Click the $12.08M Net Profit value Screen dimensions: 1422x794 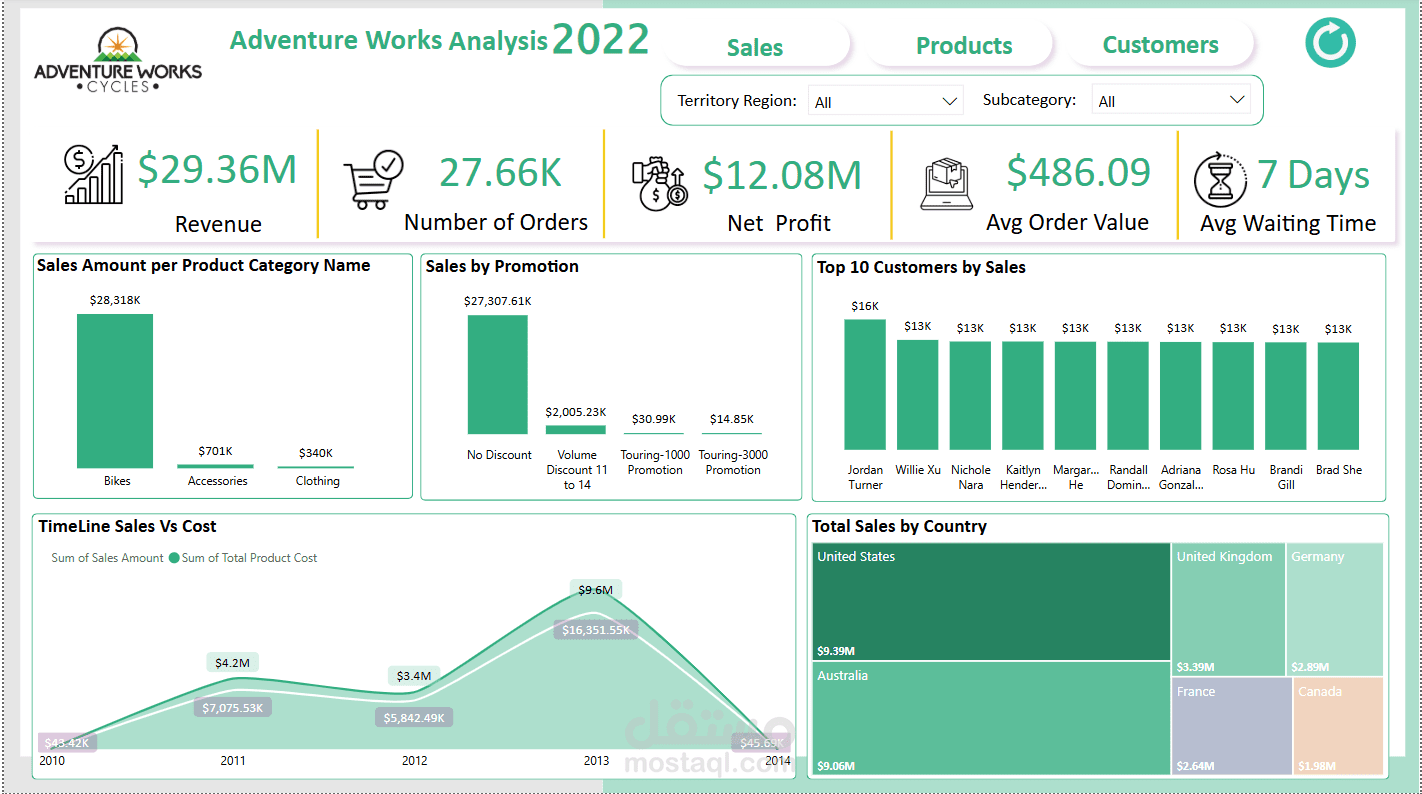click(x=782, y=175)
